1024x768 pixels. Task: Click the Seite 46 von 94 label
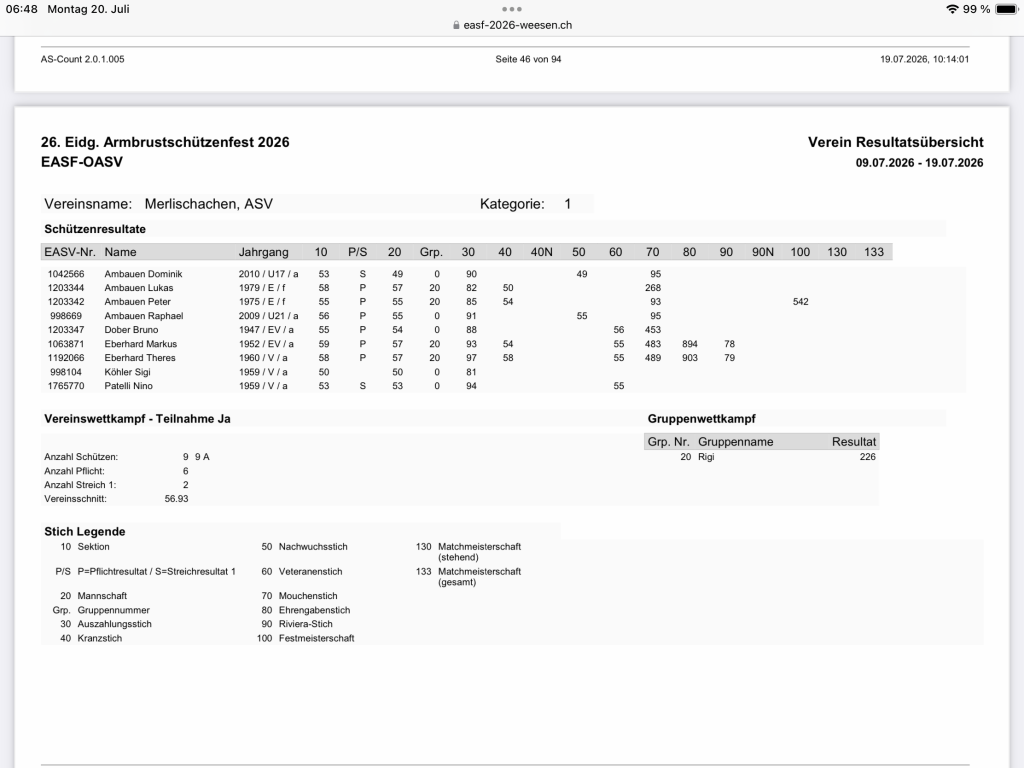point(528,59)
